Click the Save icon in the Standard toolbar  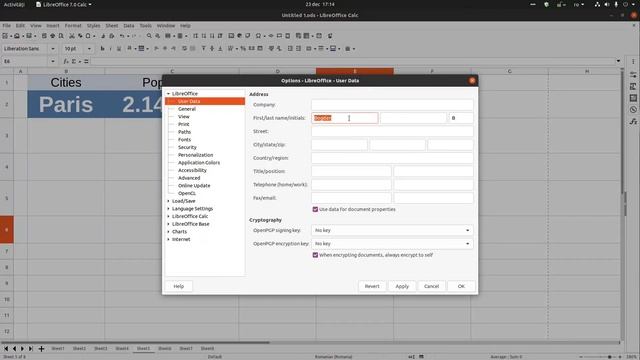pos(29,36)
